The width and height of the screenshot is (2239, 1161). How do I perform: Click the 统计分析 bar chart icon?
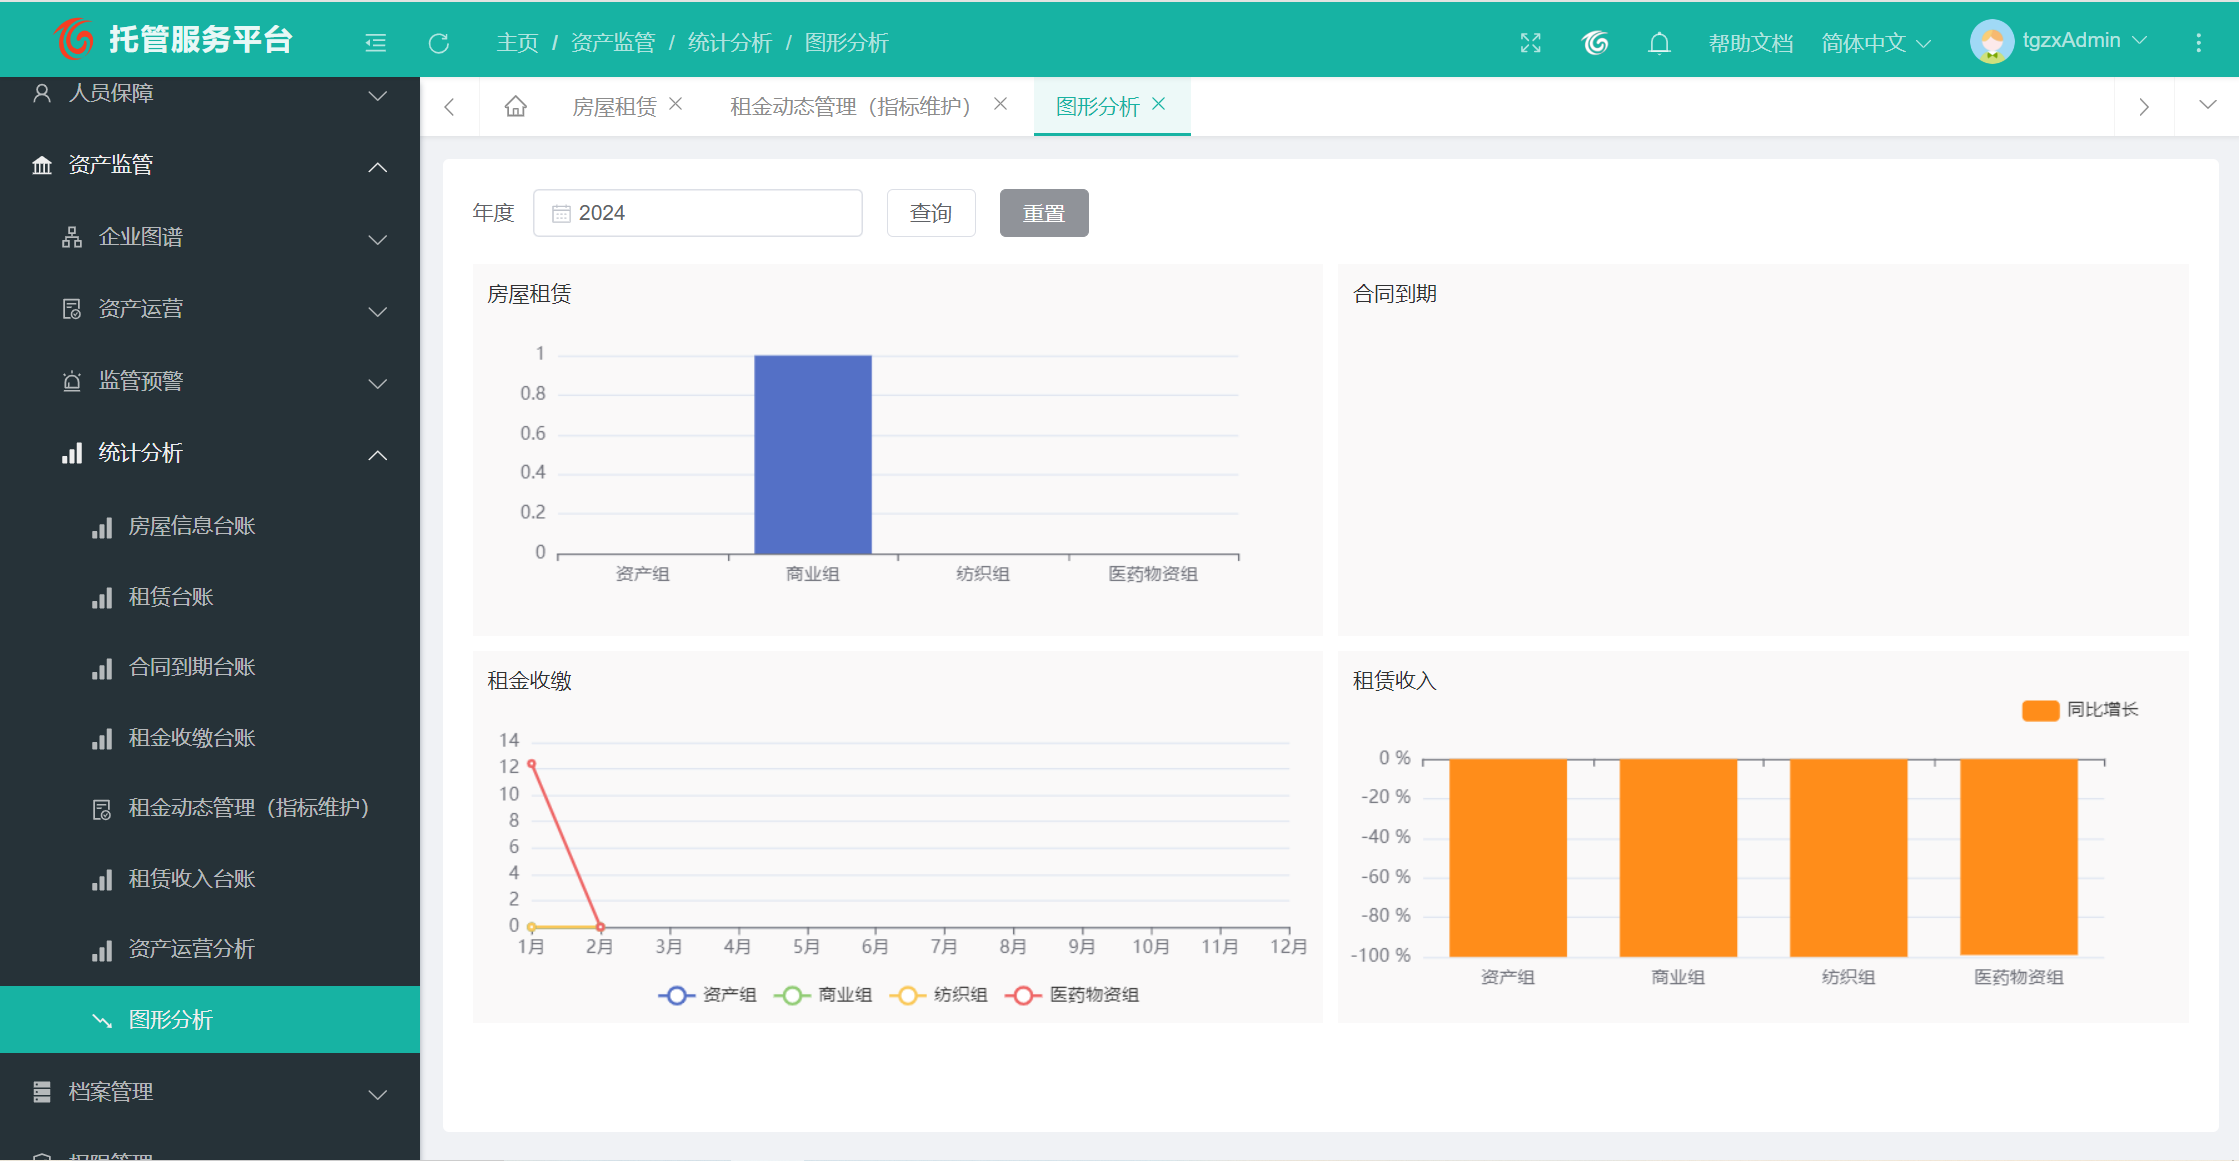[x=72, y=453]
